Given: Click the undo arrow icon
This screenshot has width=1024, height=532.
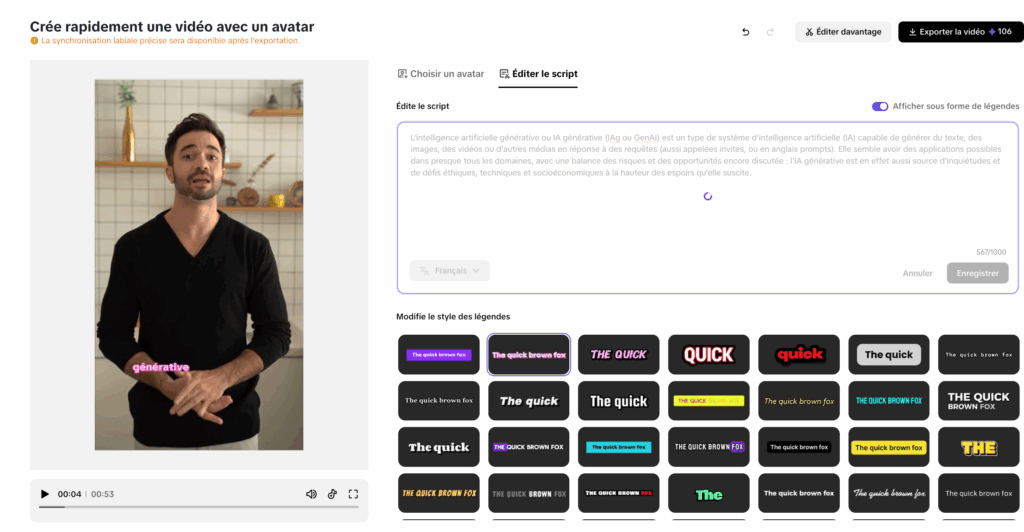Looking at the screenshot, I should [x=745, y=32].
